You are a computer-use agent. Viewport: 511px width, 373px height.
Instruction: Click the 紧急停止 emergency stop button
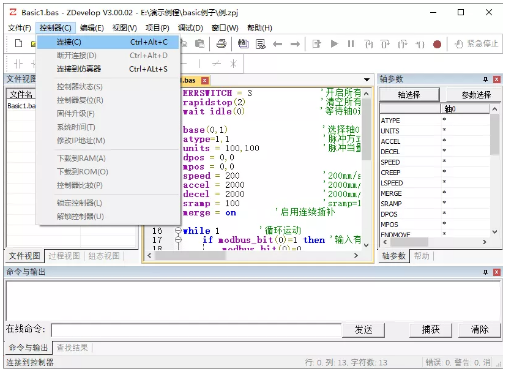pyautogui.click(x=476, y=44)
